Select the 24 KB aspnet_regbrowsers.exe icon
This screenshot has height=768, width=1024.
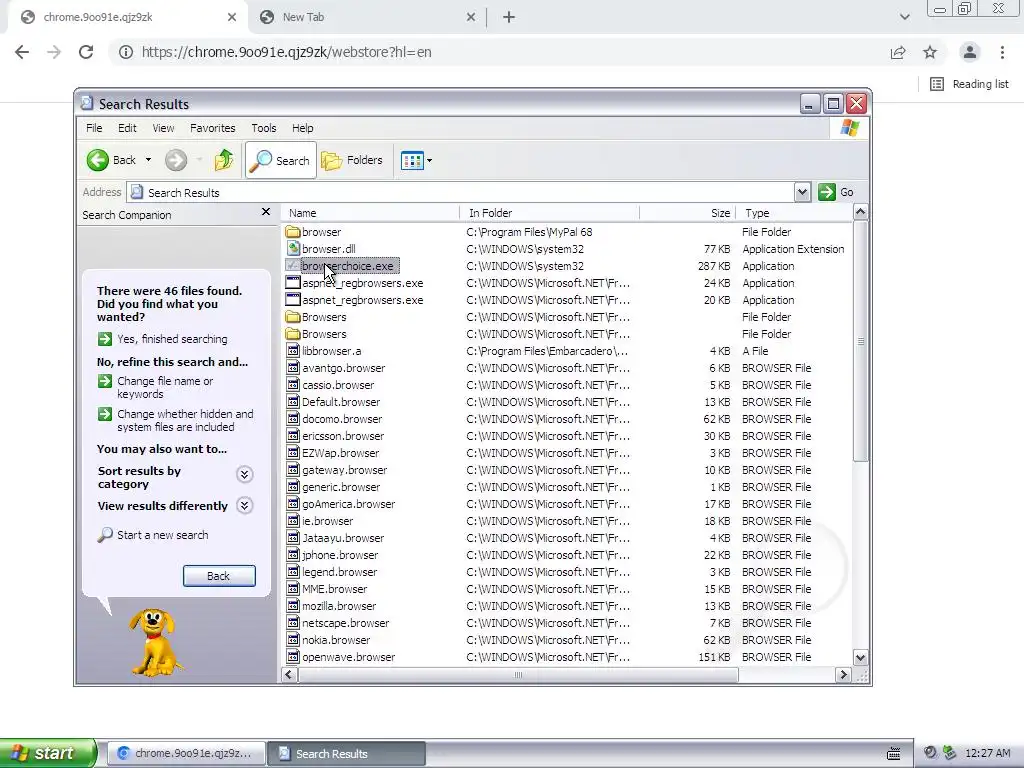click(293, 283)
